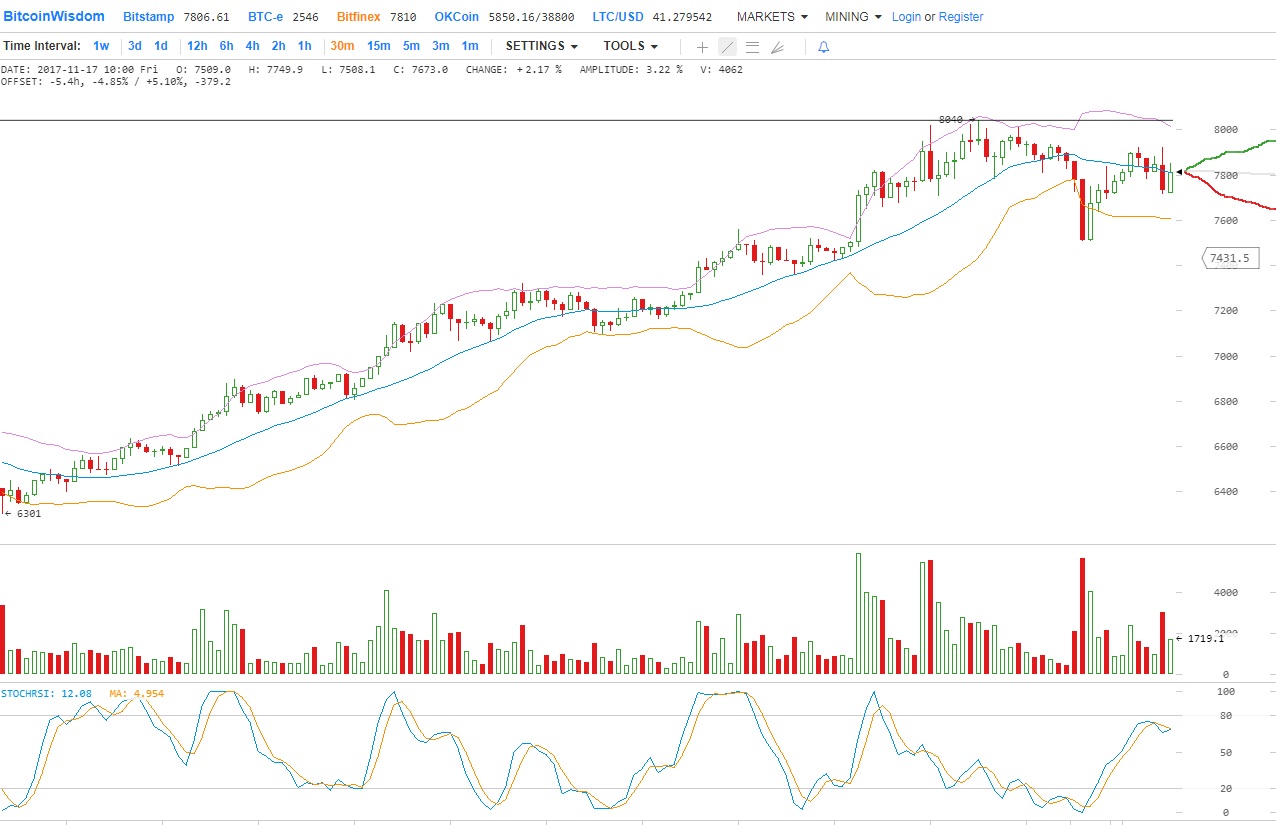Select the 30m time interval
This screenshot has height=825, width=1276.
pyautogui.click(x=342, y=46)
